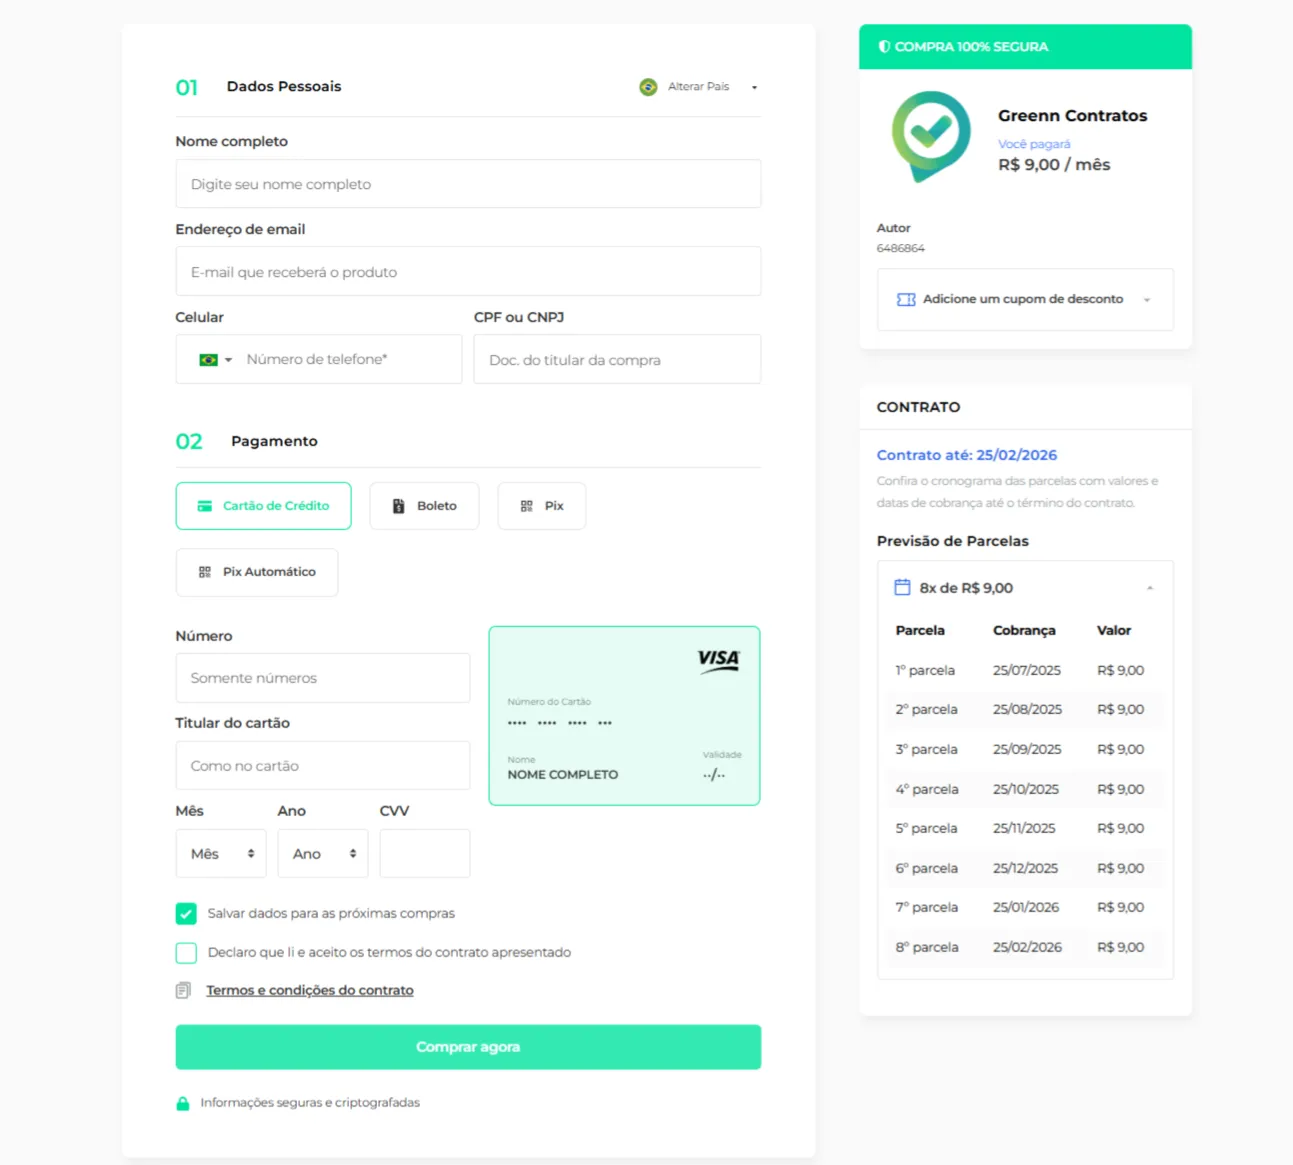The image size is (1293, 1165).
Task: Click the QR icon in the Pix option
Action: point(527,506)
